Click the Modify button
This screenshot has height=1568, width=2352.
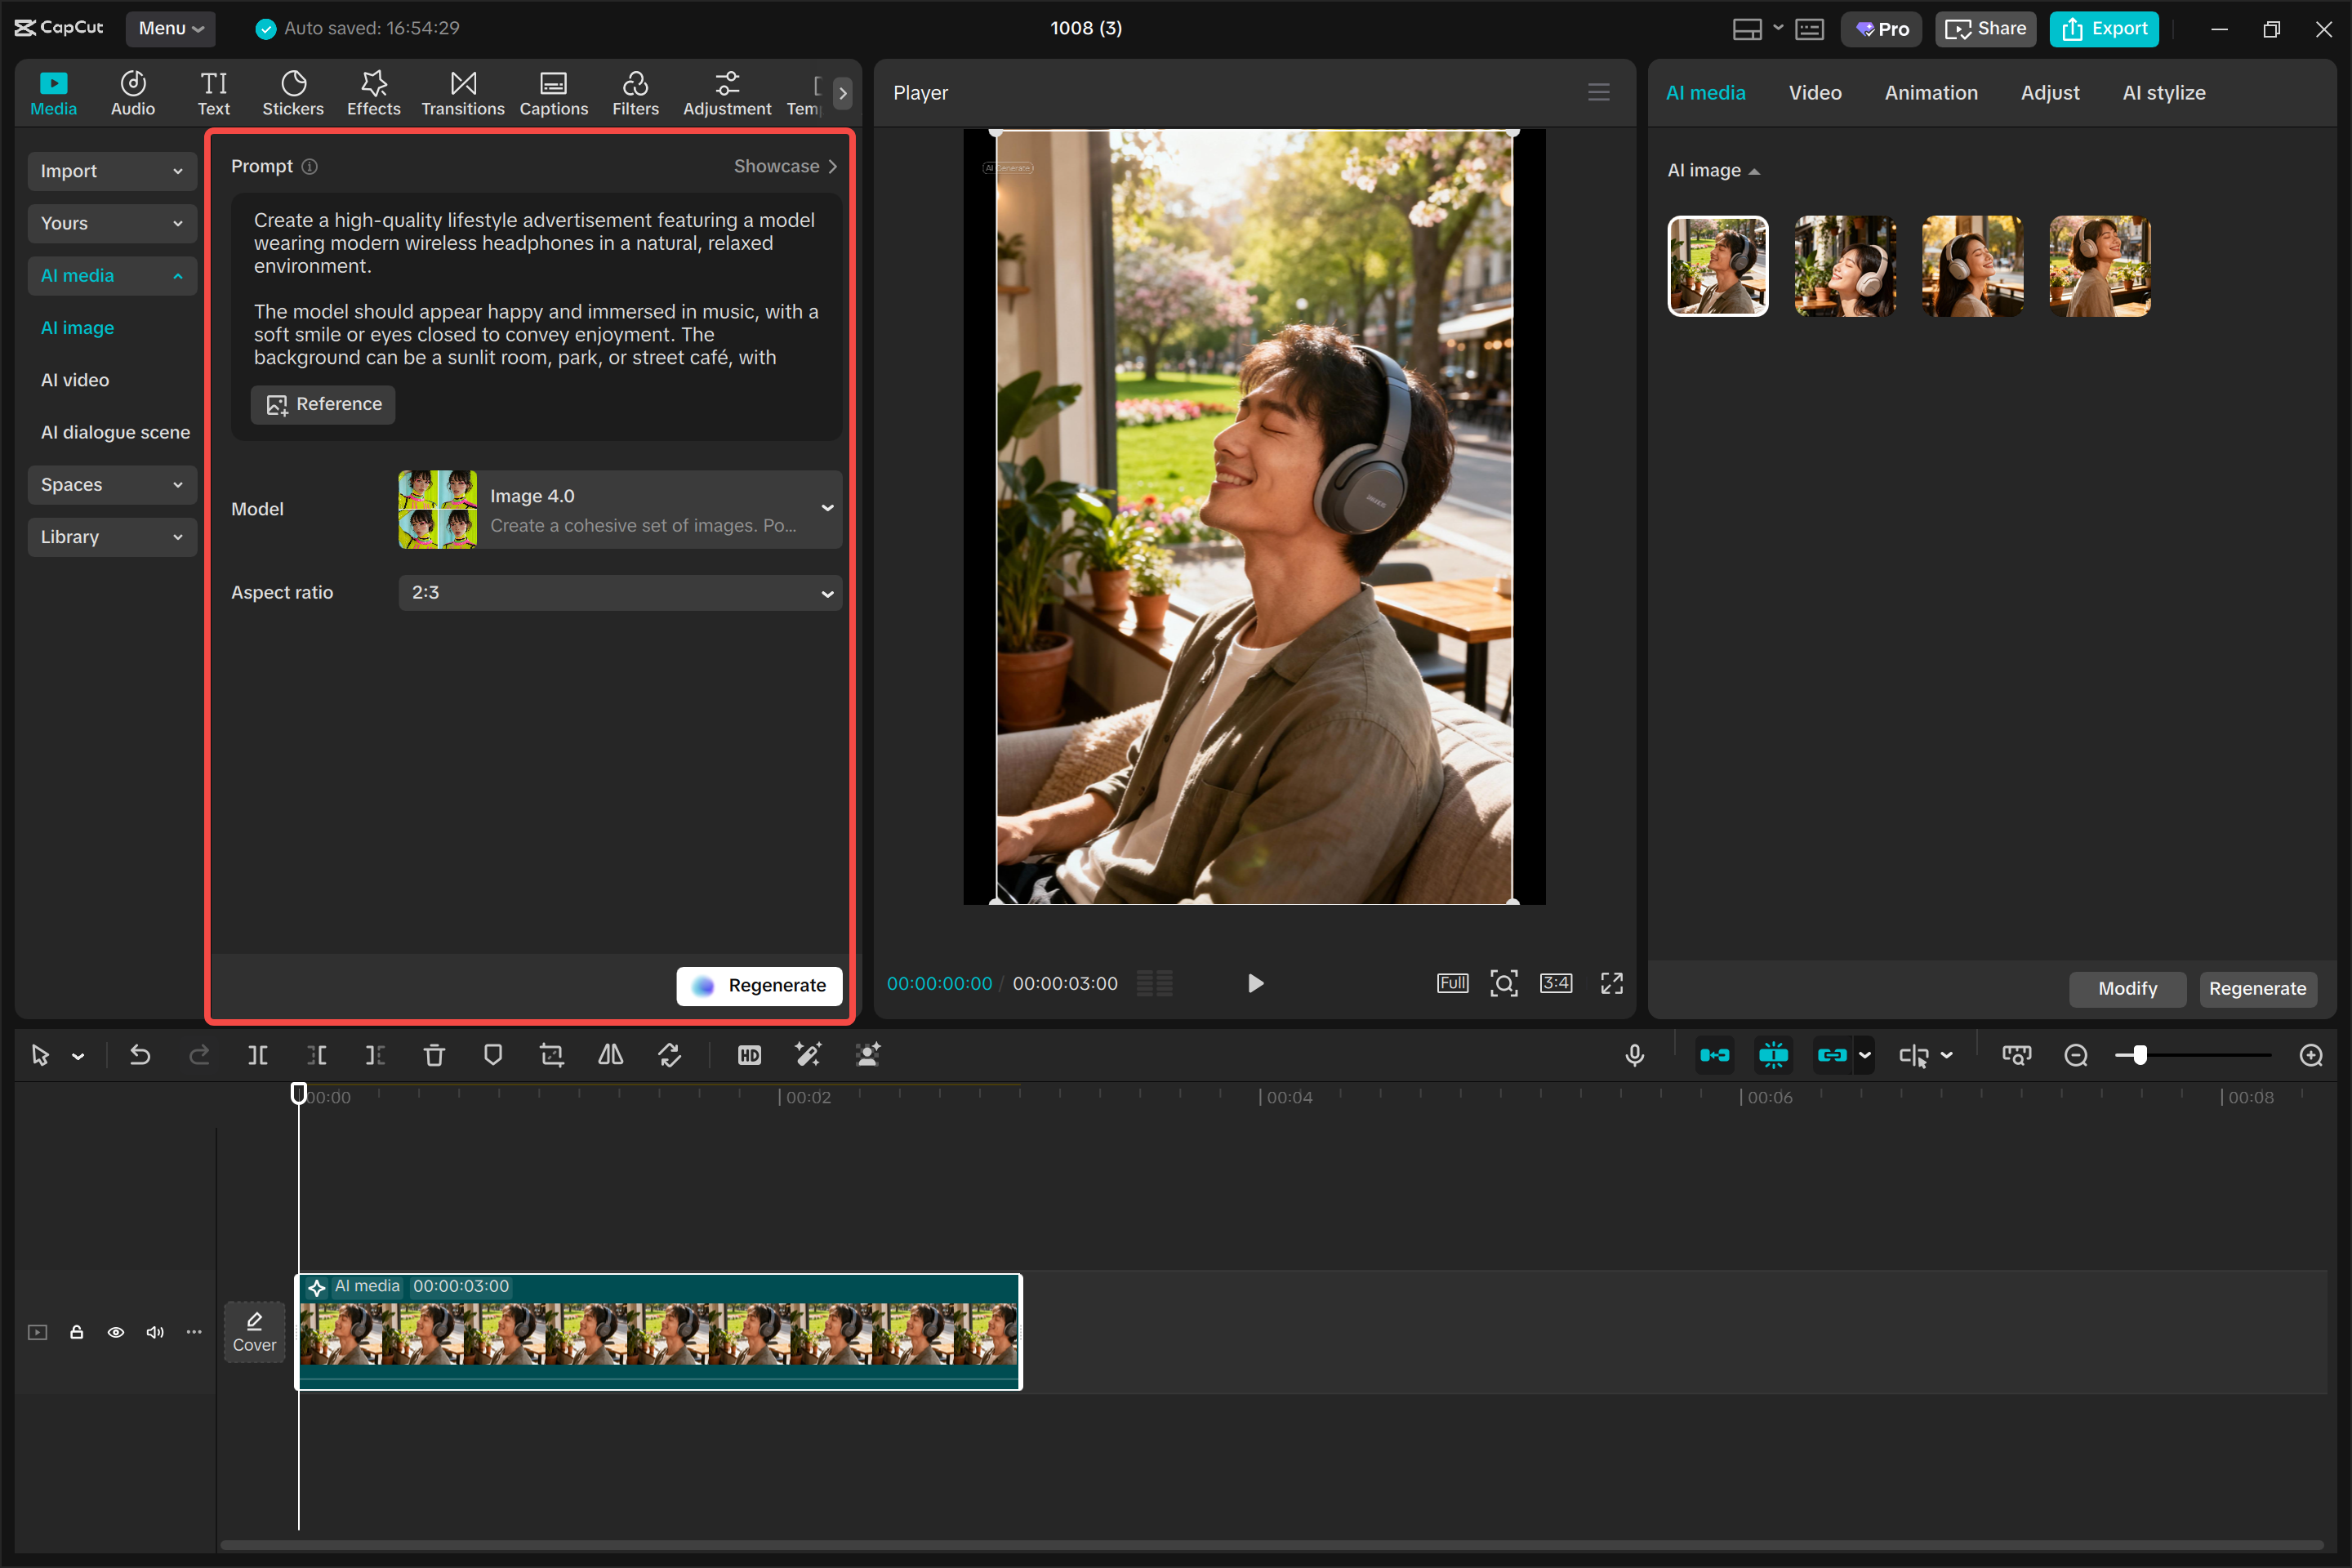click(x=2126, y=988)
